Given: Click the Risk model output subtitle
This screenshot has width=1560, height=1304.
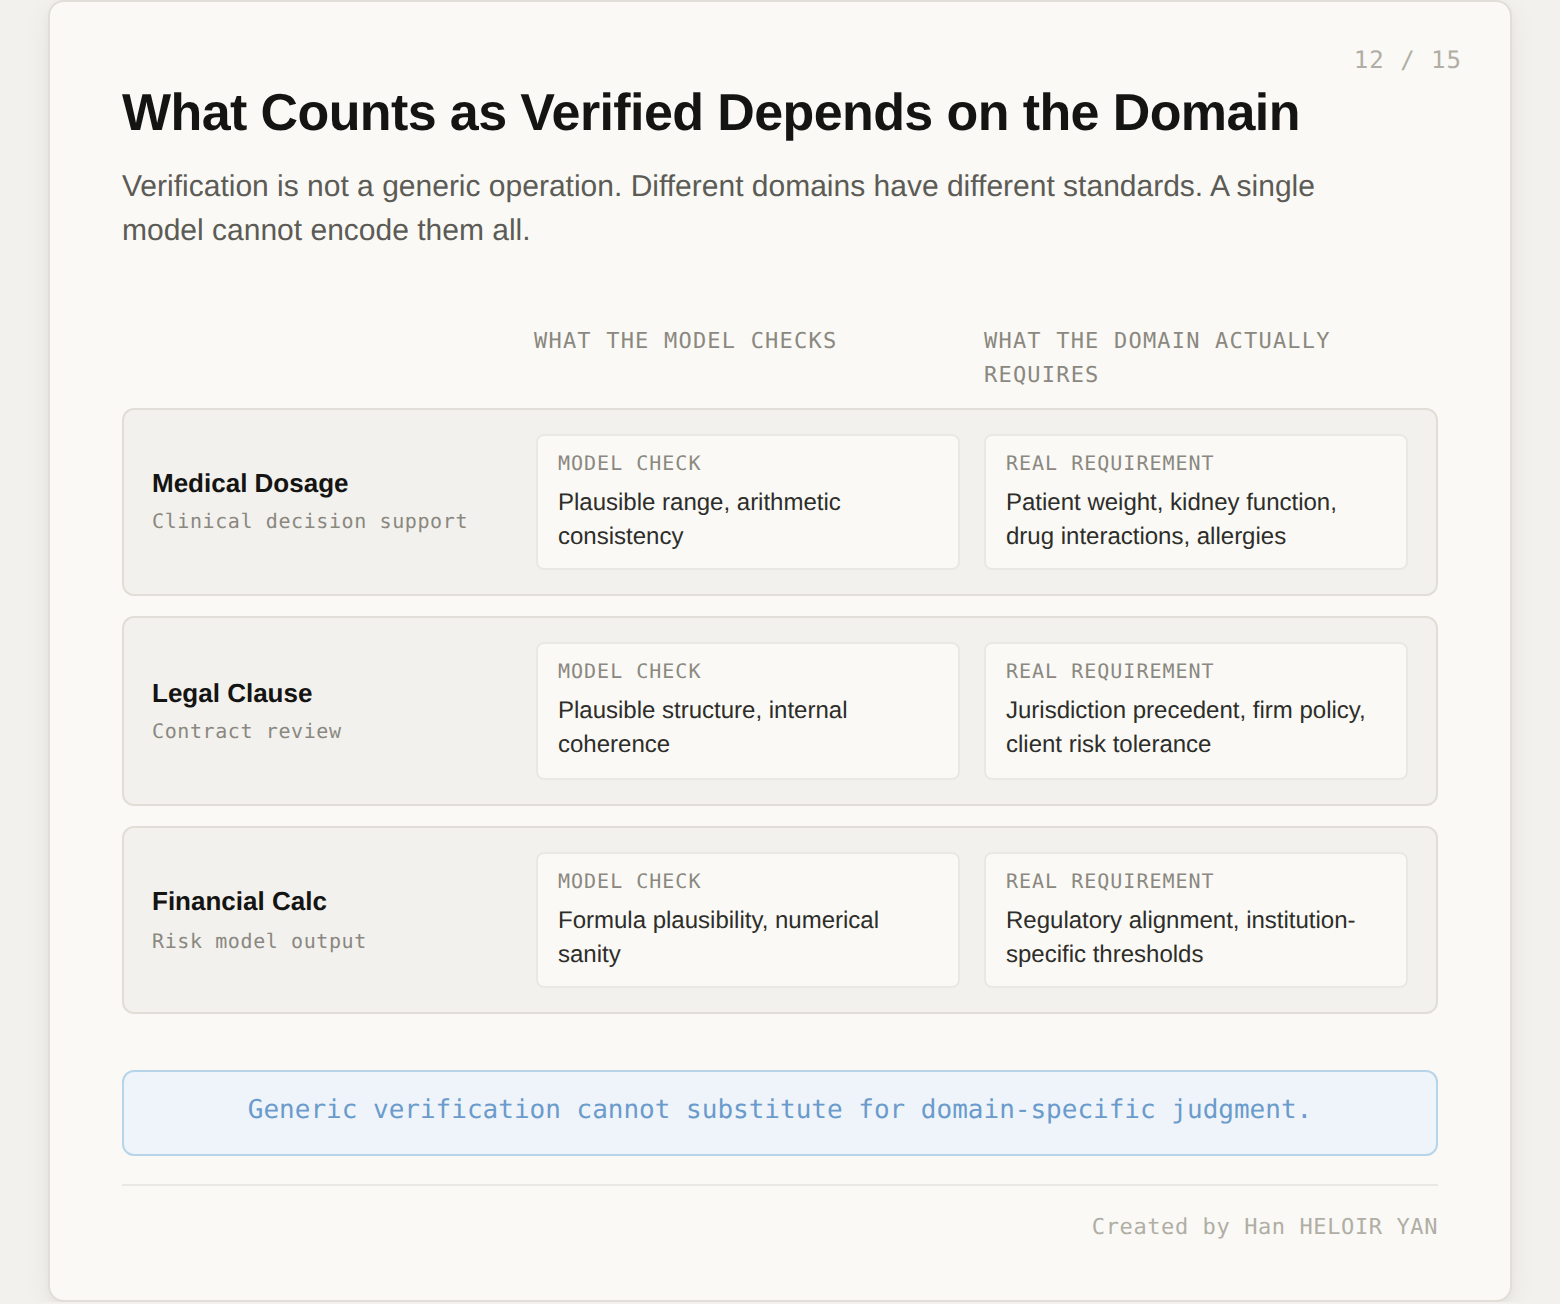Looking at the screenshot, I should [259, 941].
